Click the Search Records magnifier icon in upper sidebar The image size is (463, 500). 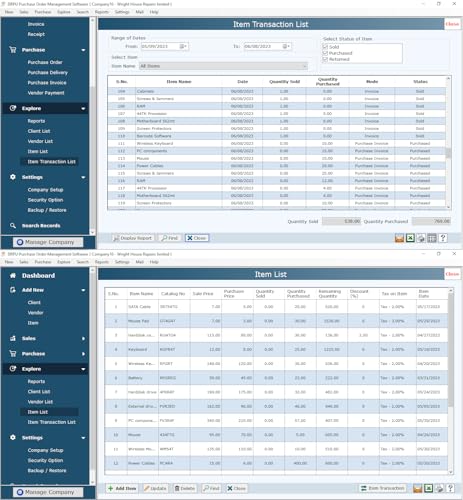pyautogui.click(x=13, y=226)
